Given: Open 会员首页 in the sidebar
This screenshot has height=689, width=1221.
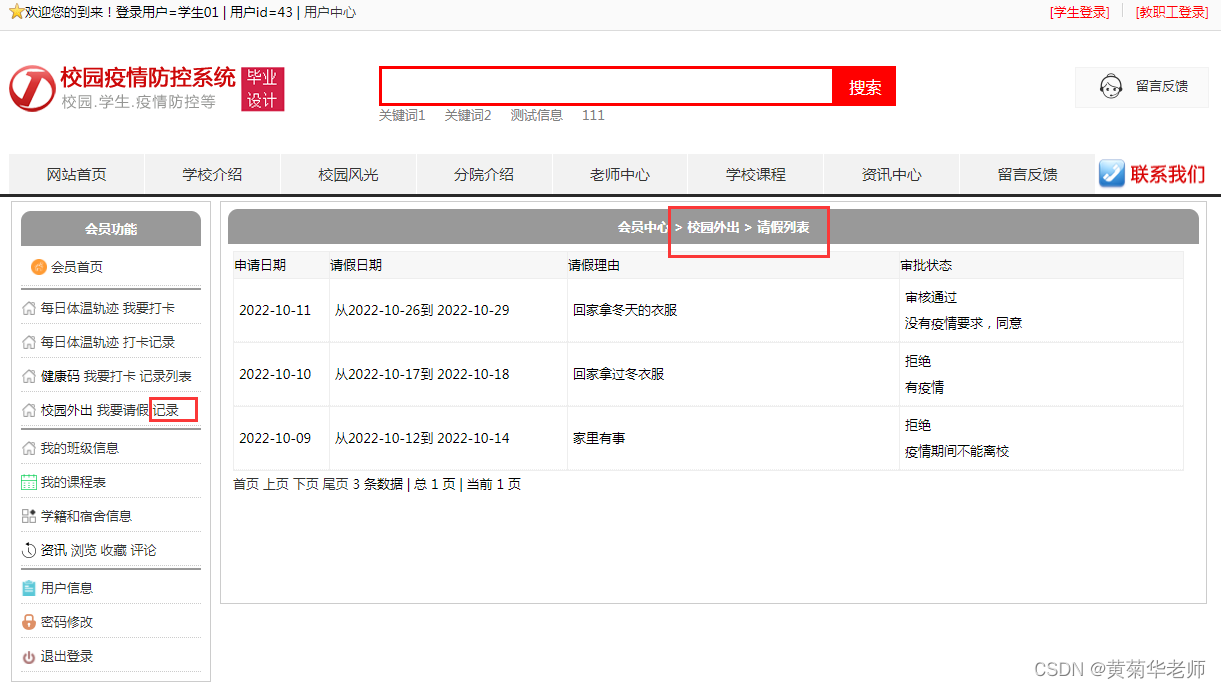Looking at the screenshot, I should (x=77, y=267).
